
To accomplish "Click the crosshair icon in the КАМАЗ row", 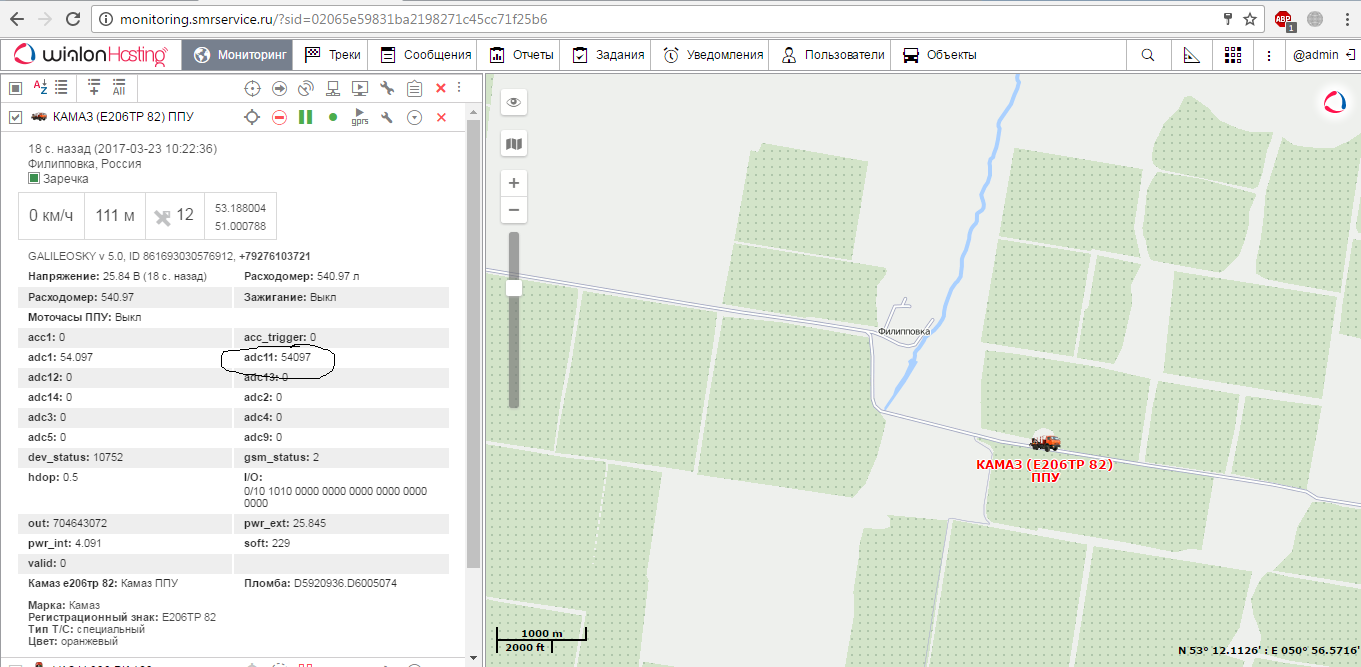I will (x=253, y=118).
